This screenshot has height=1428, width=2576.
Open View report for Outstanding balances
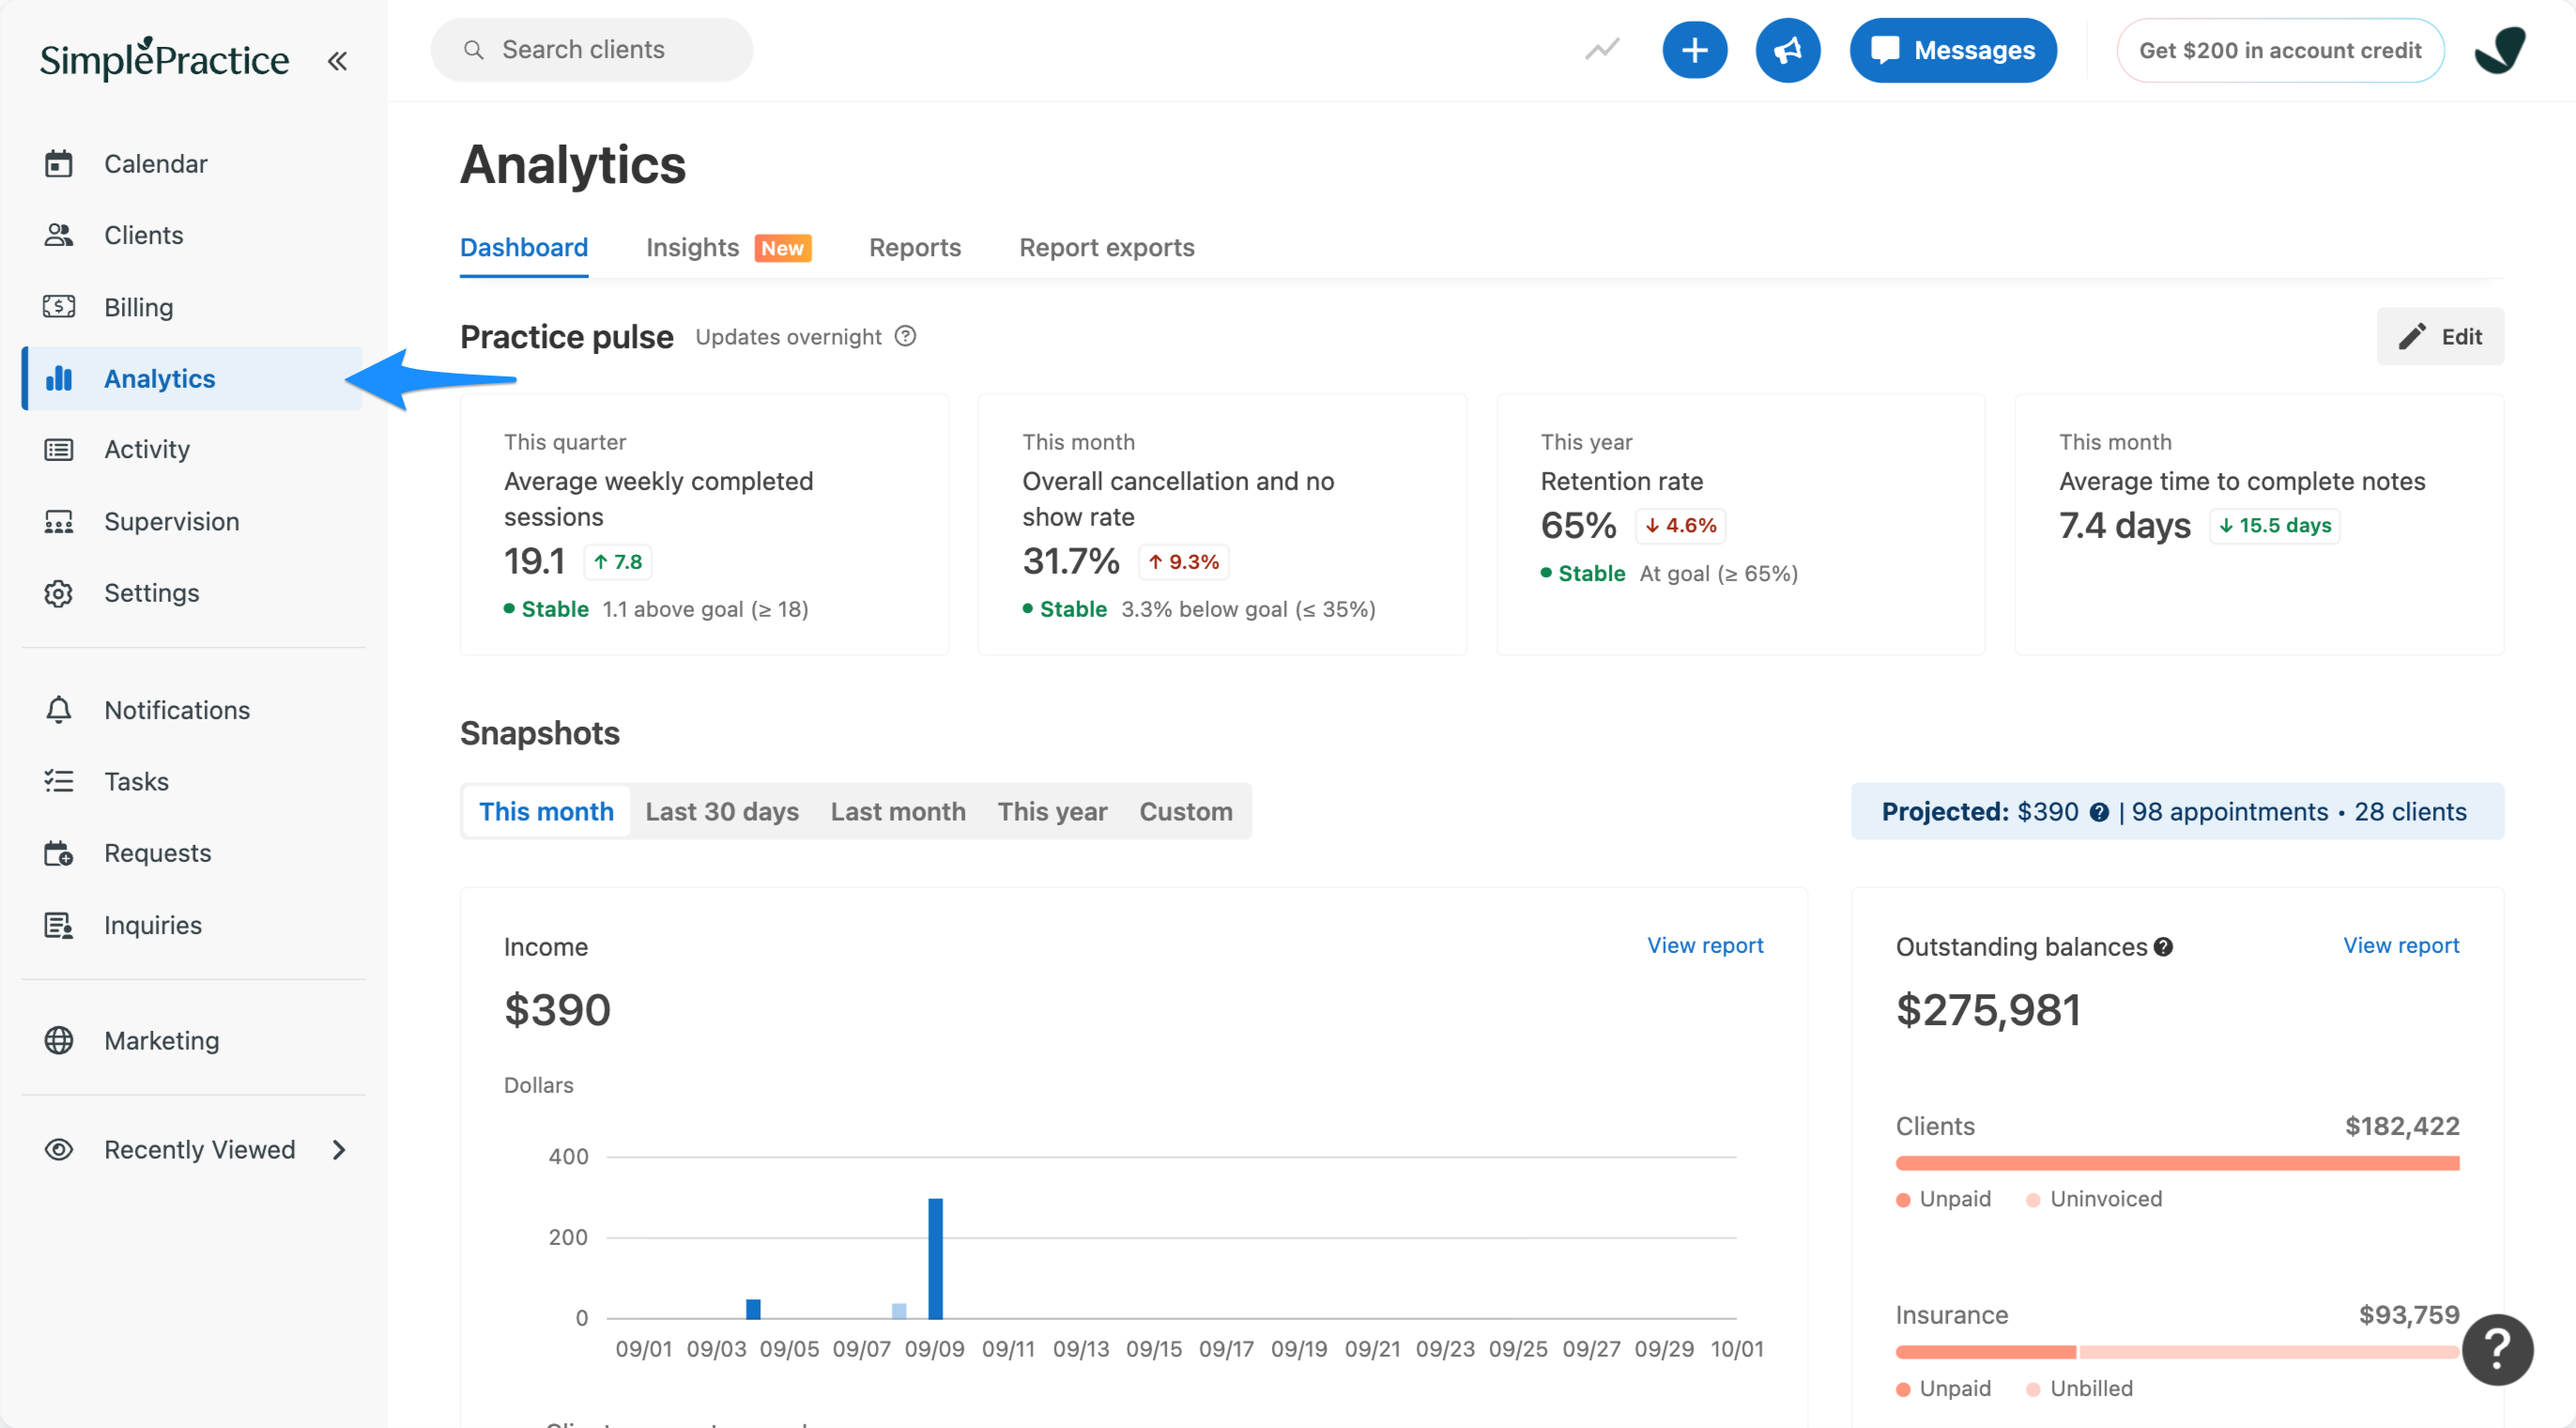(x=2400, y=945)
